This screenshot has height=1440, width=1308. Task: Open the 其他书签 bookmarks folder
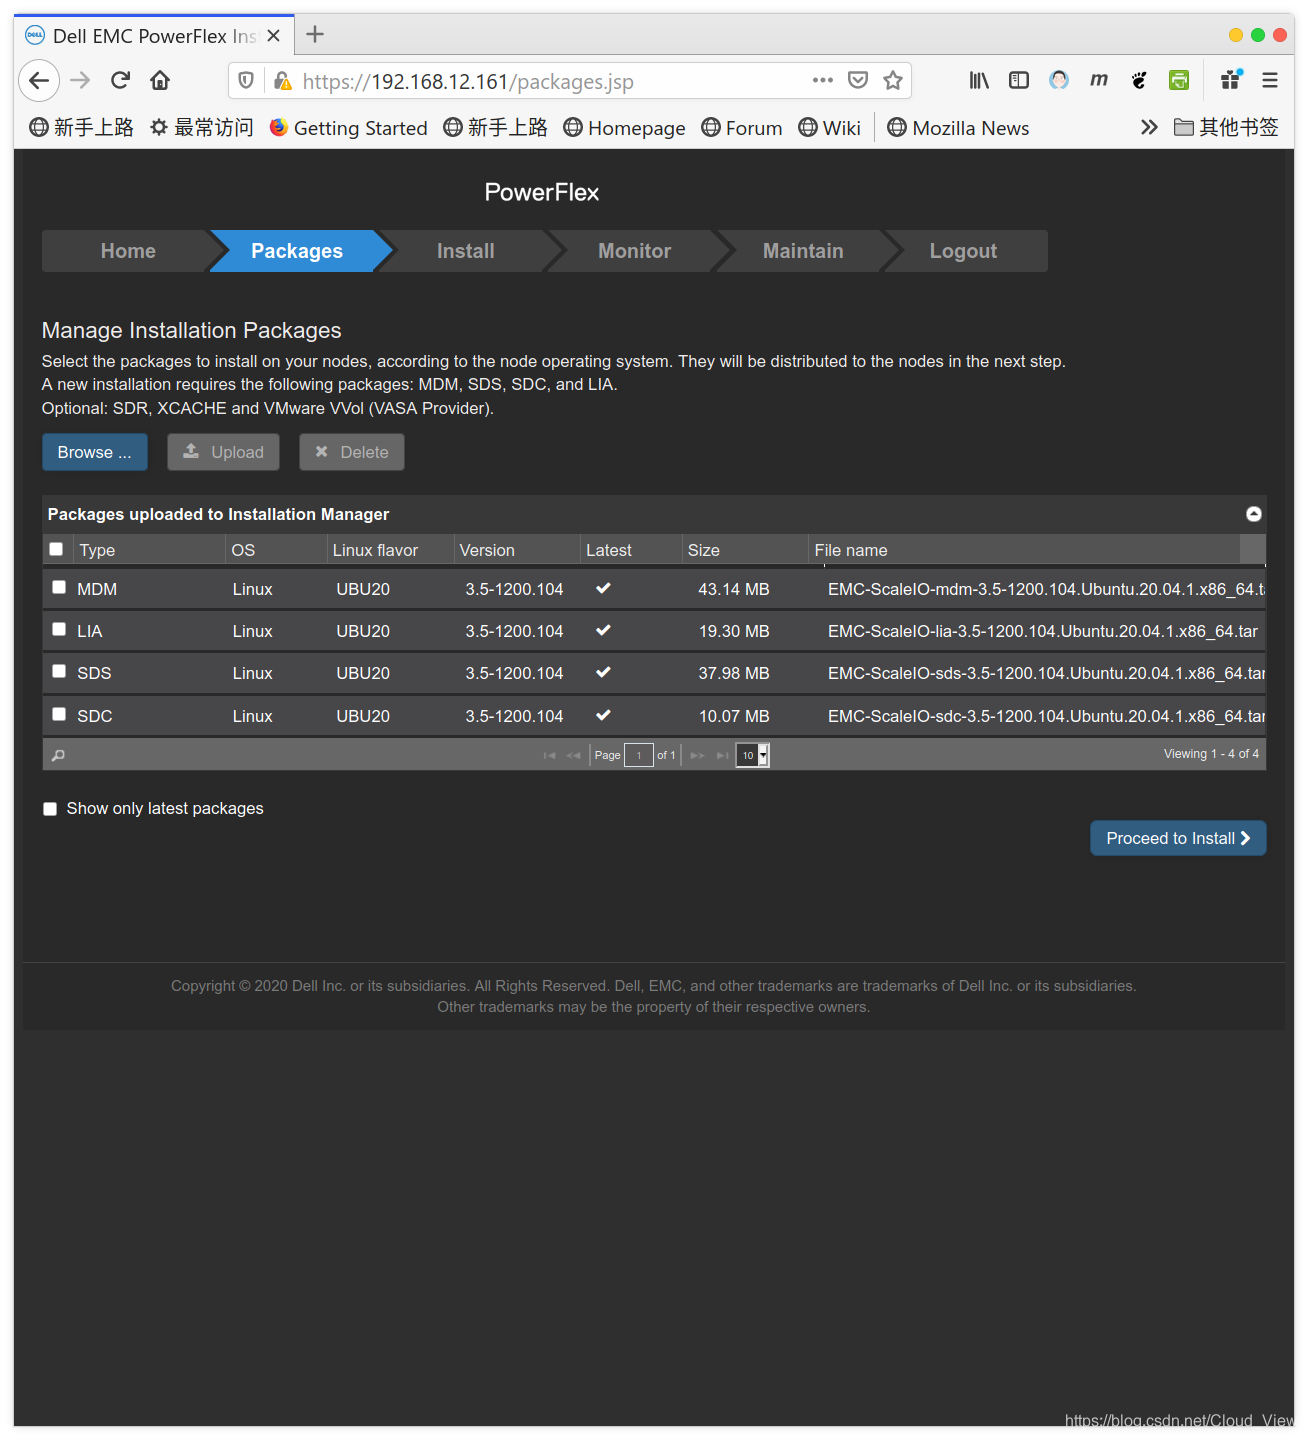pos(1226,127)
